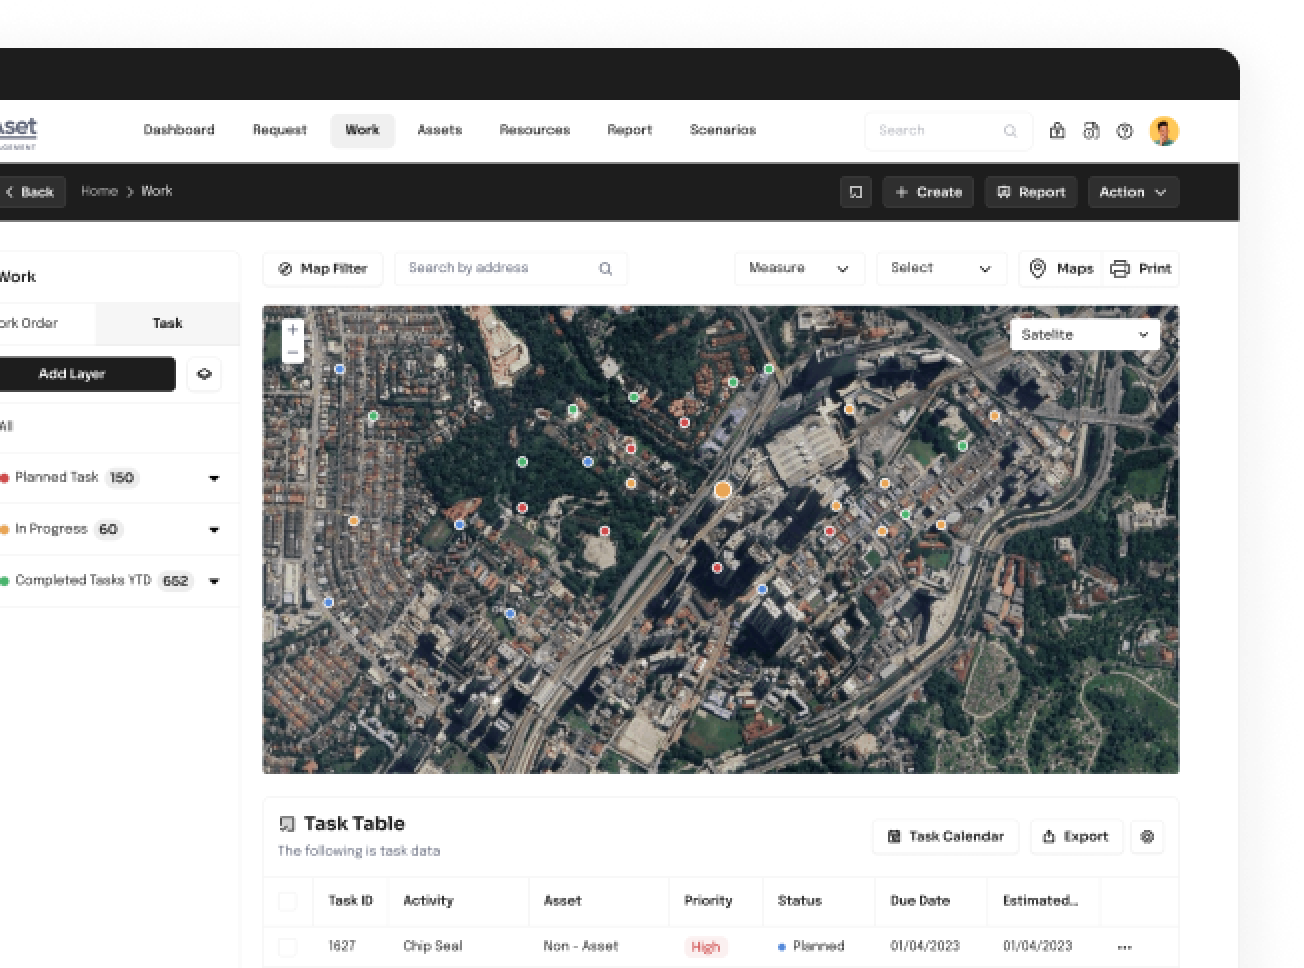
Task: Tick the checkbox for task 1627
Action: (x=288, y=947)
